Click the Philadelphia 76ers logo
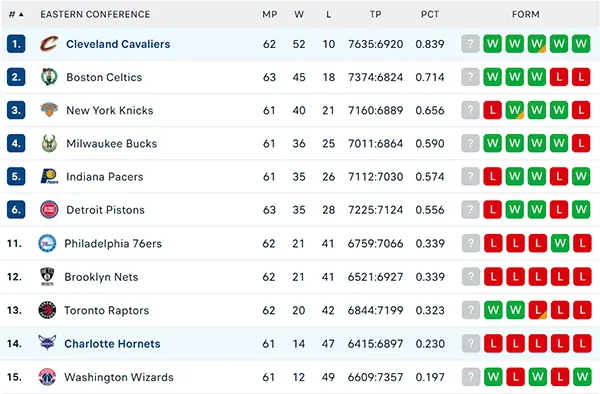600x394 pixels. [x=47, y=243]
